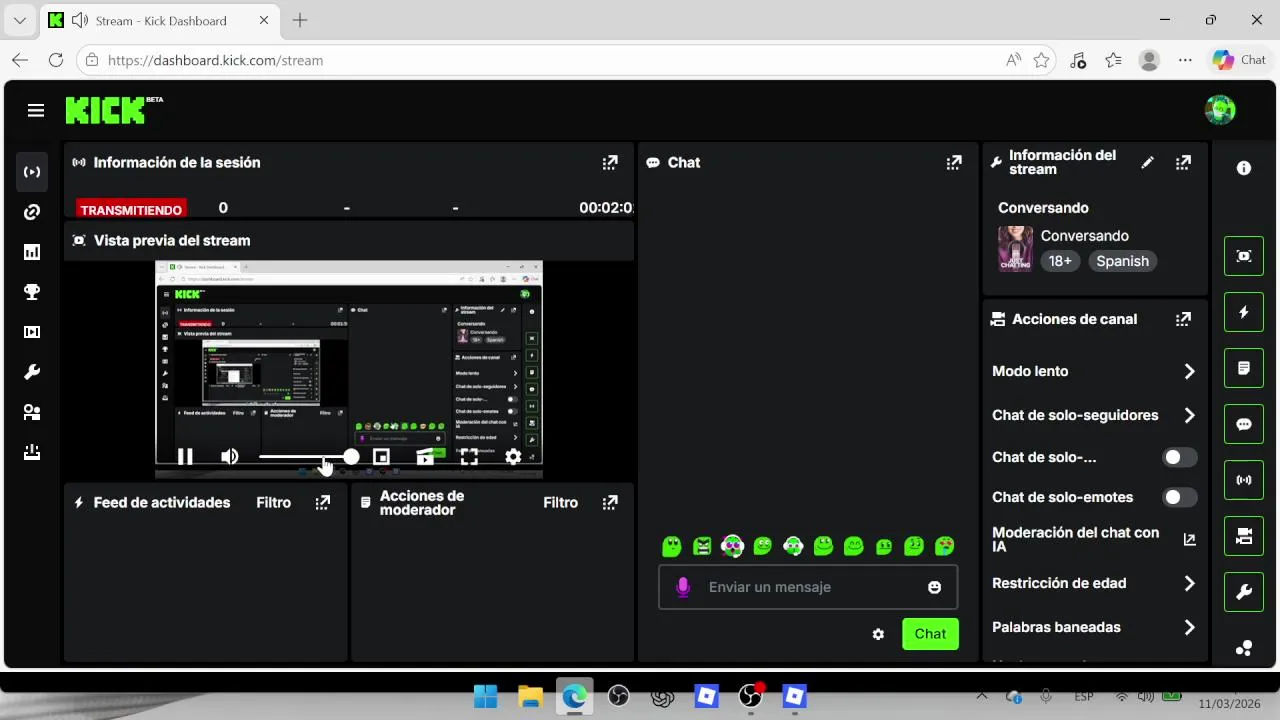Viewport: 1280px width, 720px height.
Task: Show hidden icons in system tray
Action: (x=981, y=696)
